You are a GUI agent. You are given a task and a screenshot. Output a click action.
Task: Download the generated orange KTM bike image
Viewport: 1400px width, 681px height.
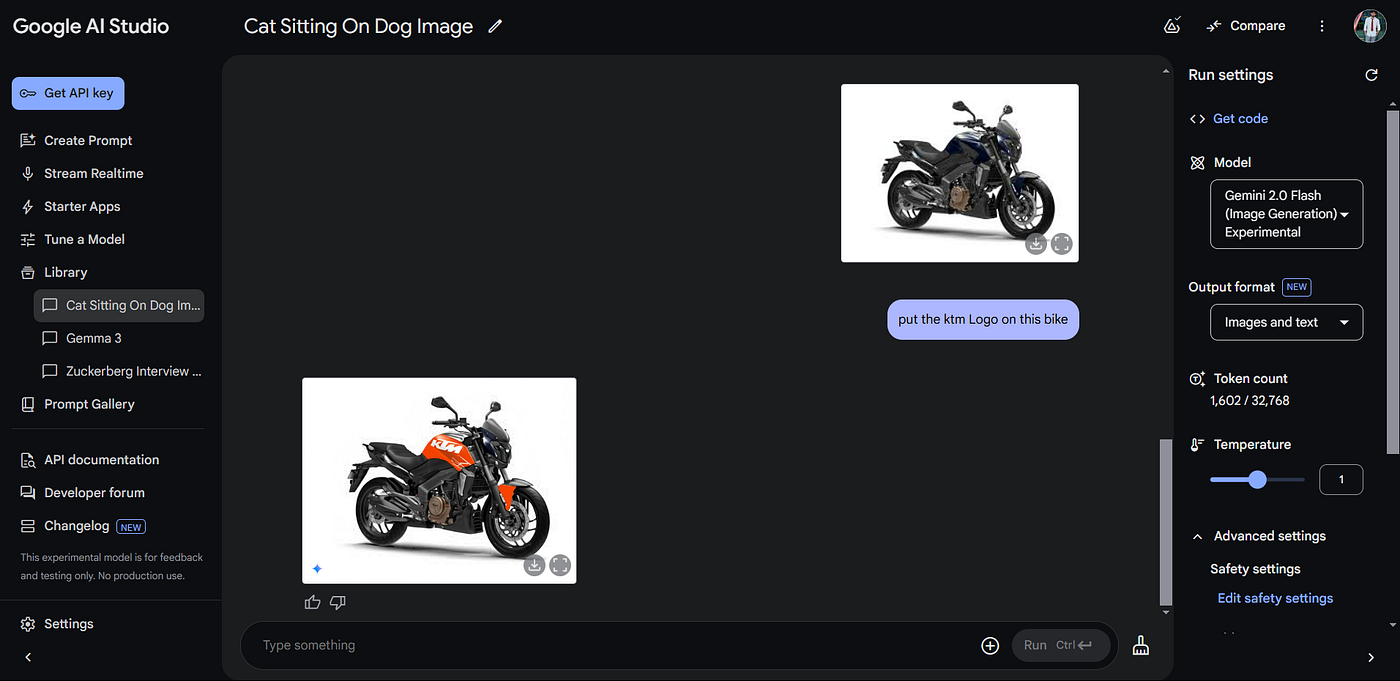point(534,565)
